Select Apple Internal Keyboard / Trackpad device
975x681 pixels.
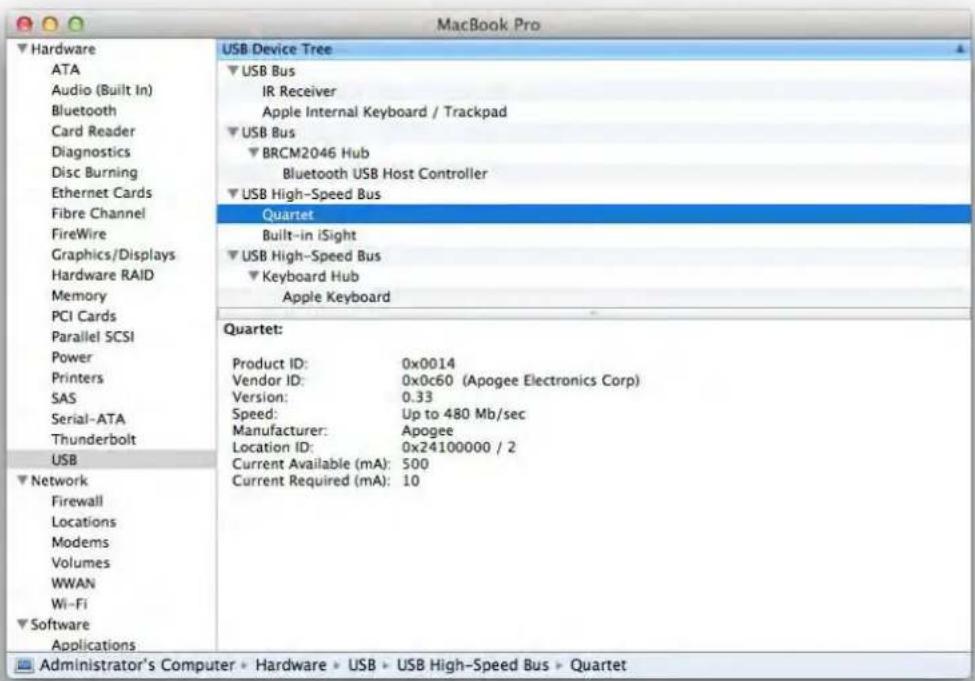384,111
